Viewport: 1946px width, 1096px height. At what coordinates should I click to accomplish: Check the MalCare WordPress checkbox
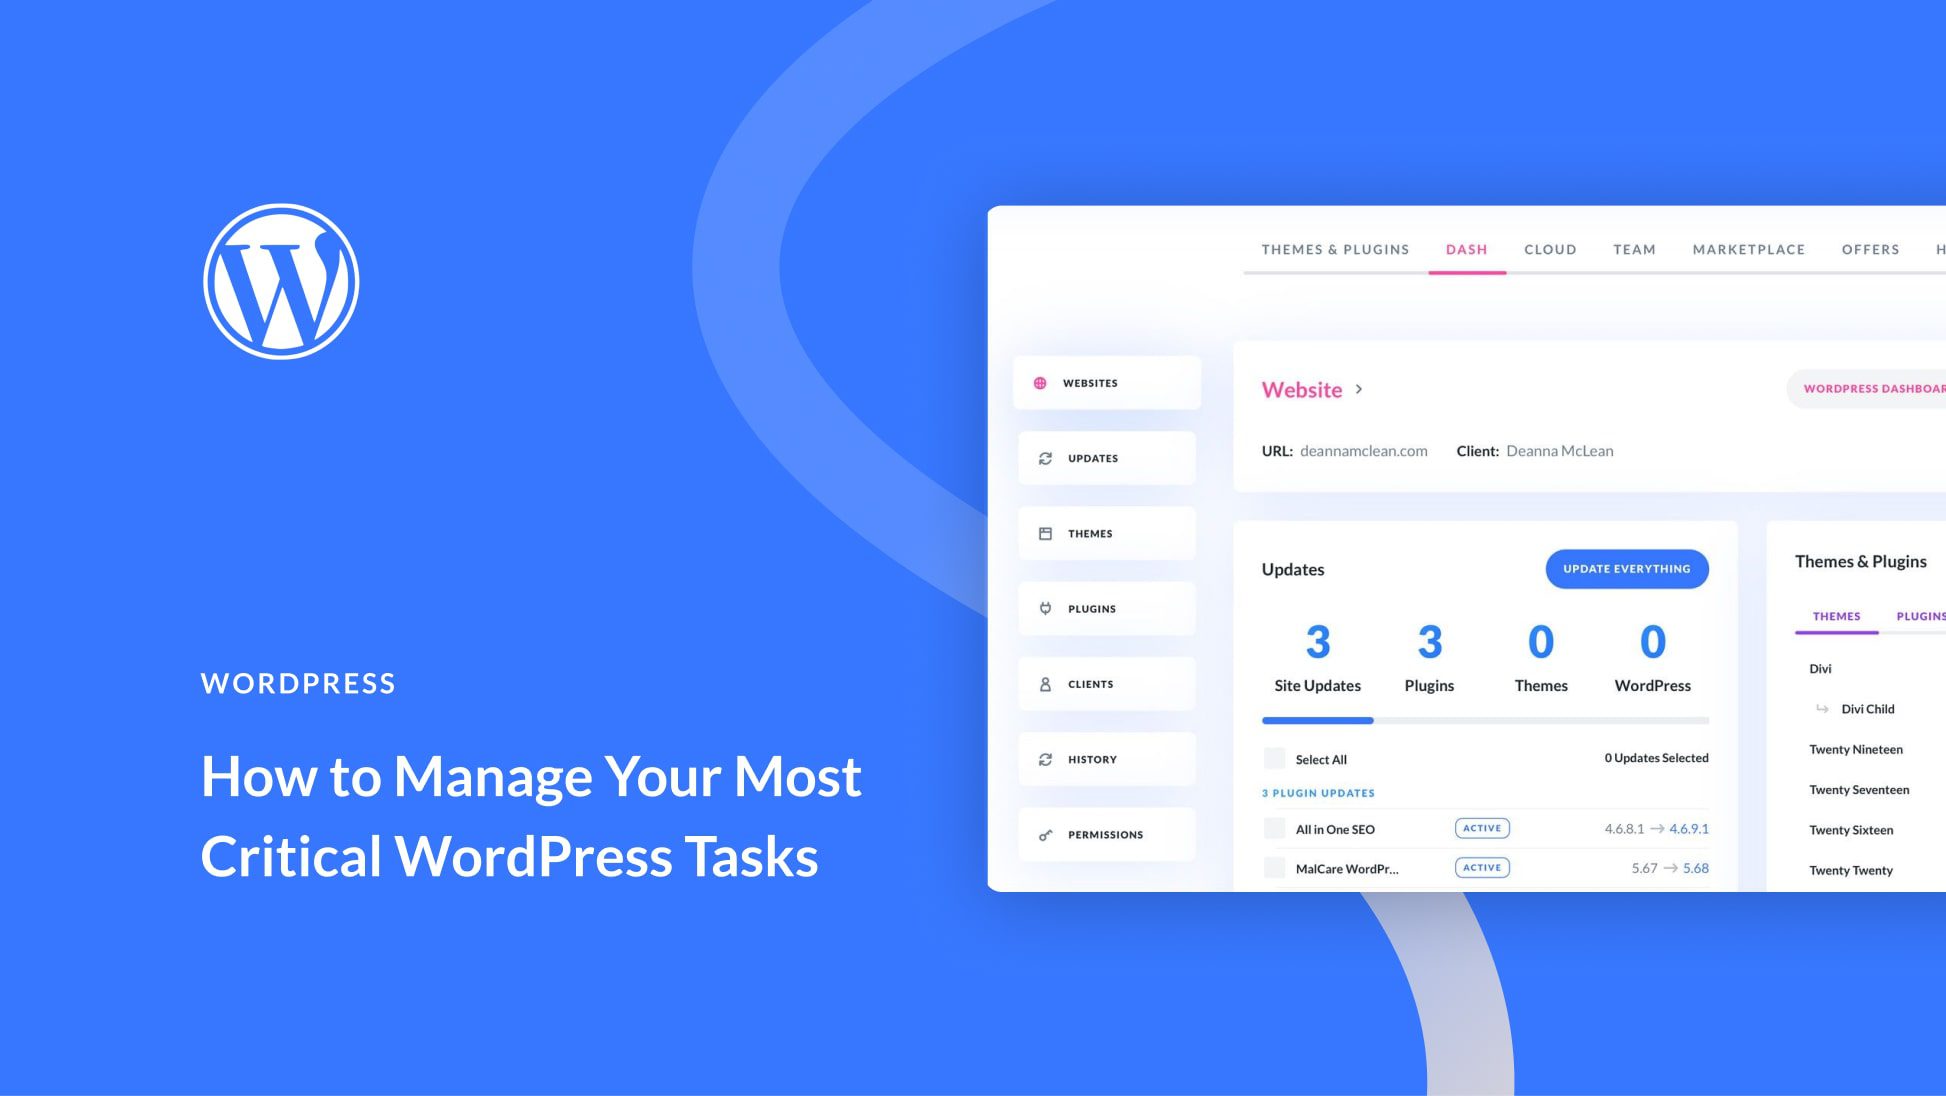1270,867
